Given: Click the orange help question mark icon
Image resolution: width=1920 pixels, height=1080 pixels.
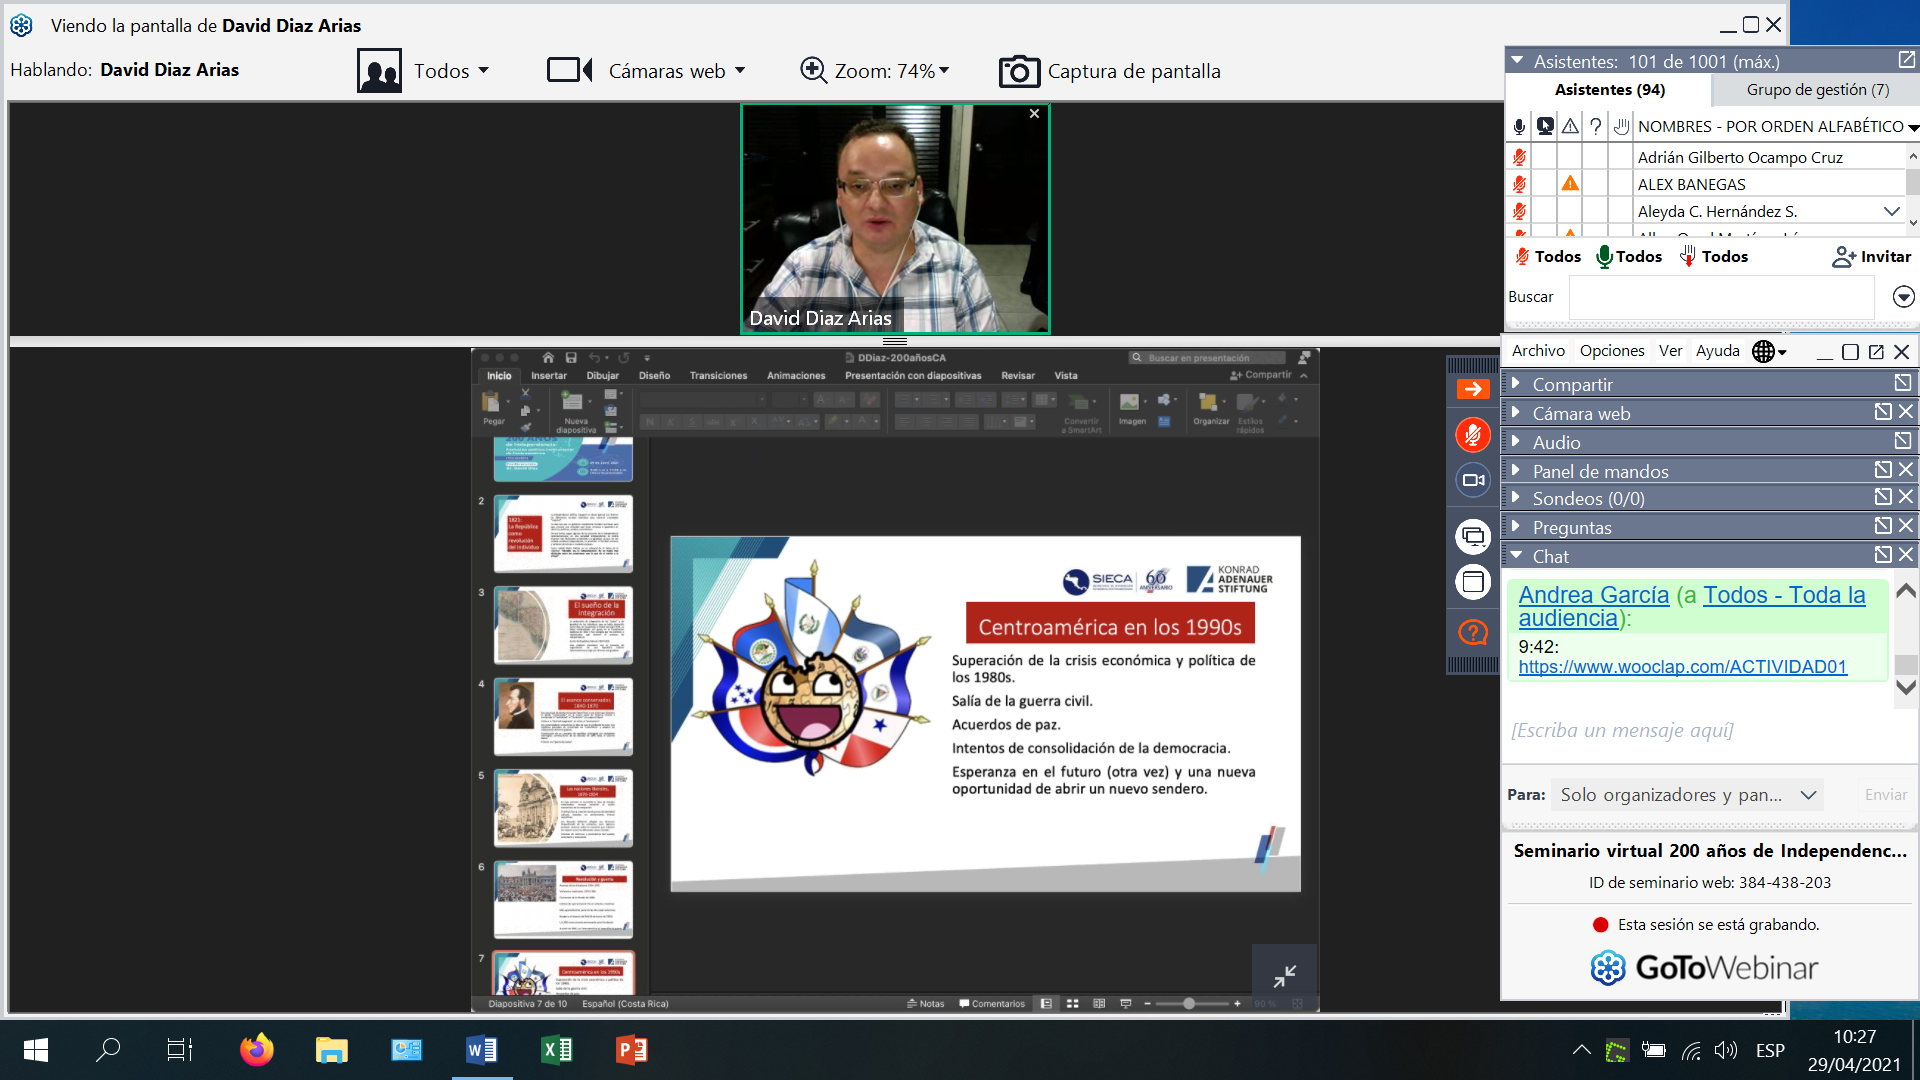Looking at the screenshot, I should tap(1472, 632).
